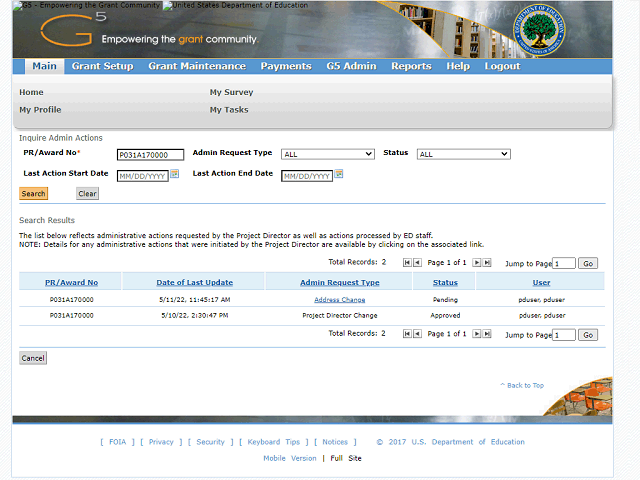Open the Payments menu
Viewport: 640px width, 480px height.
(x=286, y=66)
